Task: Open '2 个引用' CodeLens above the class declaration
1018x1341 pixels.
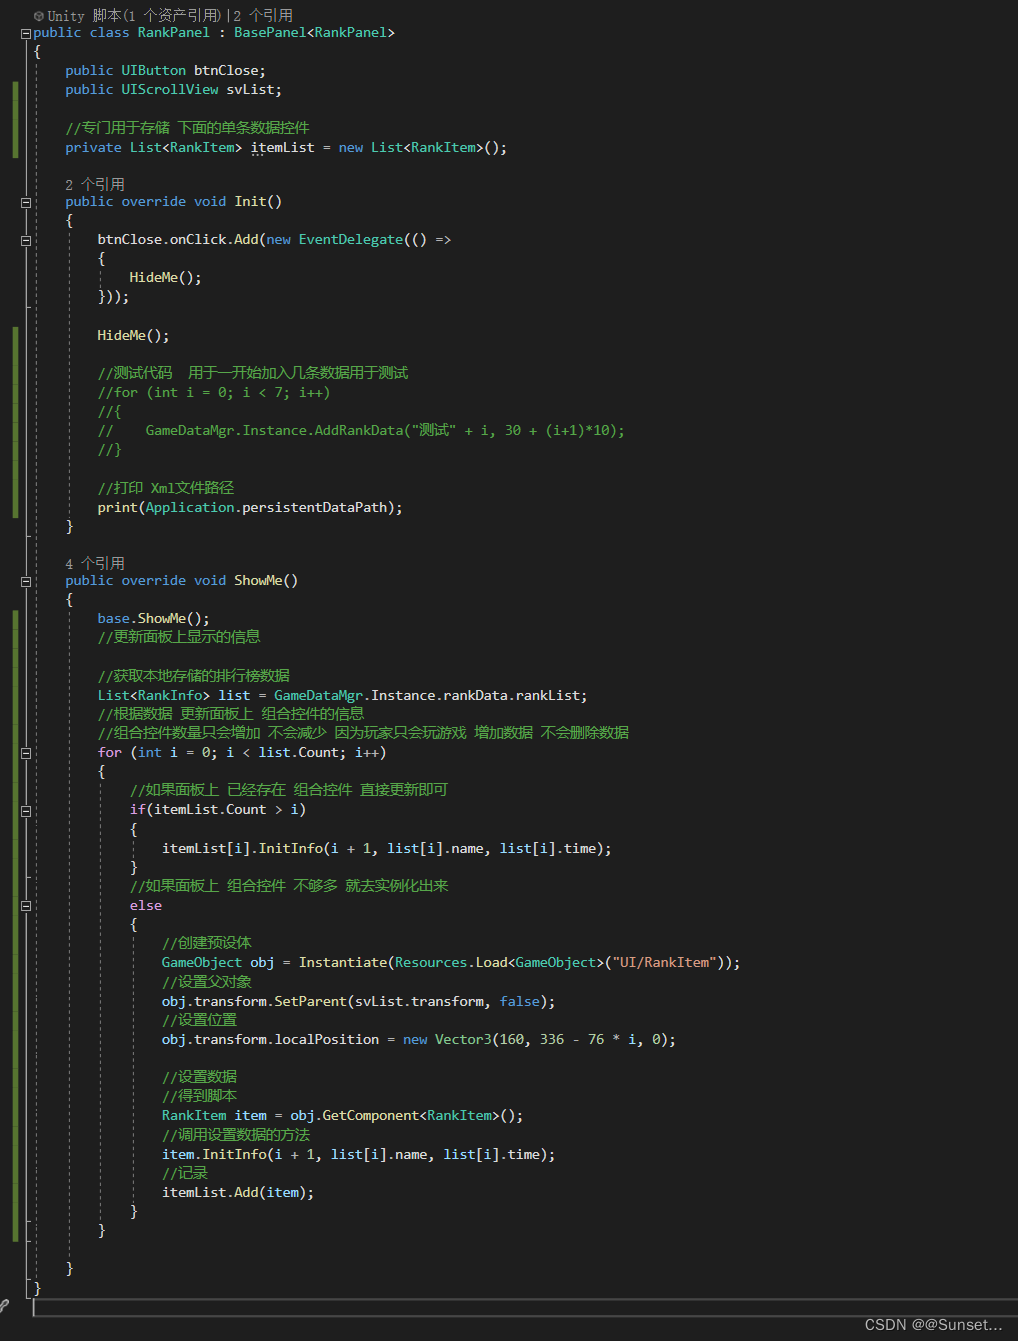Action: click(264, 16)
